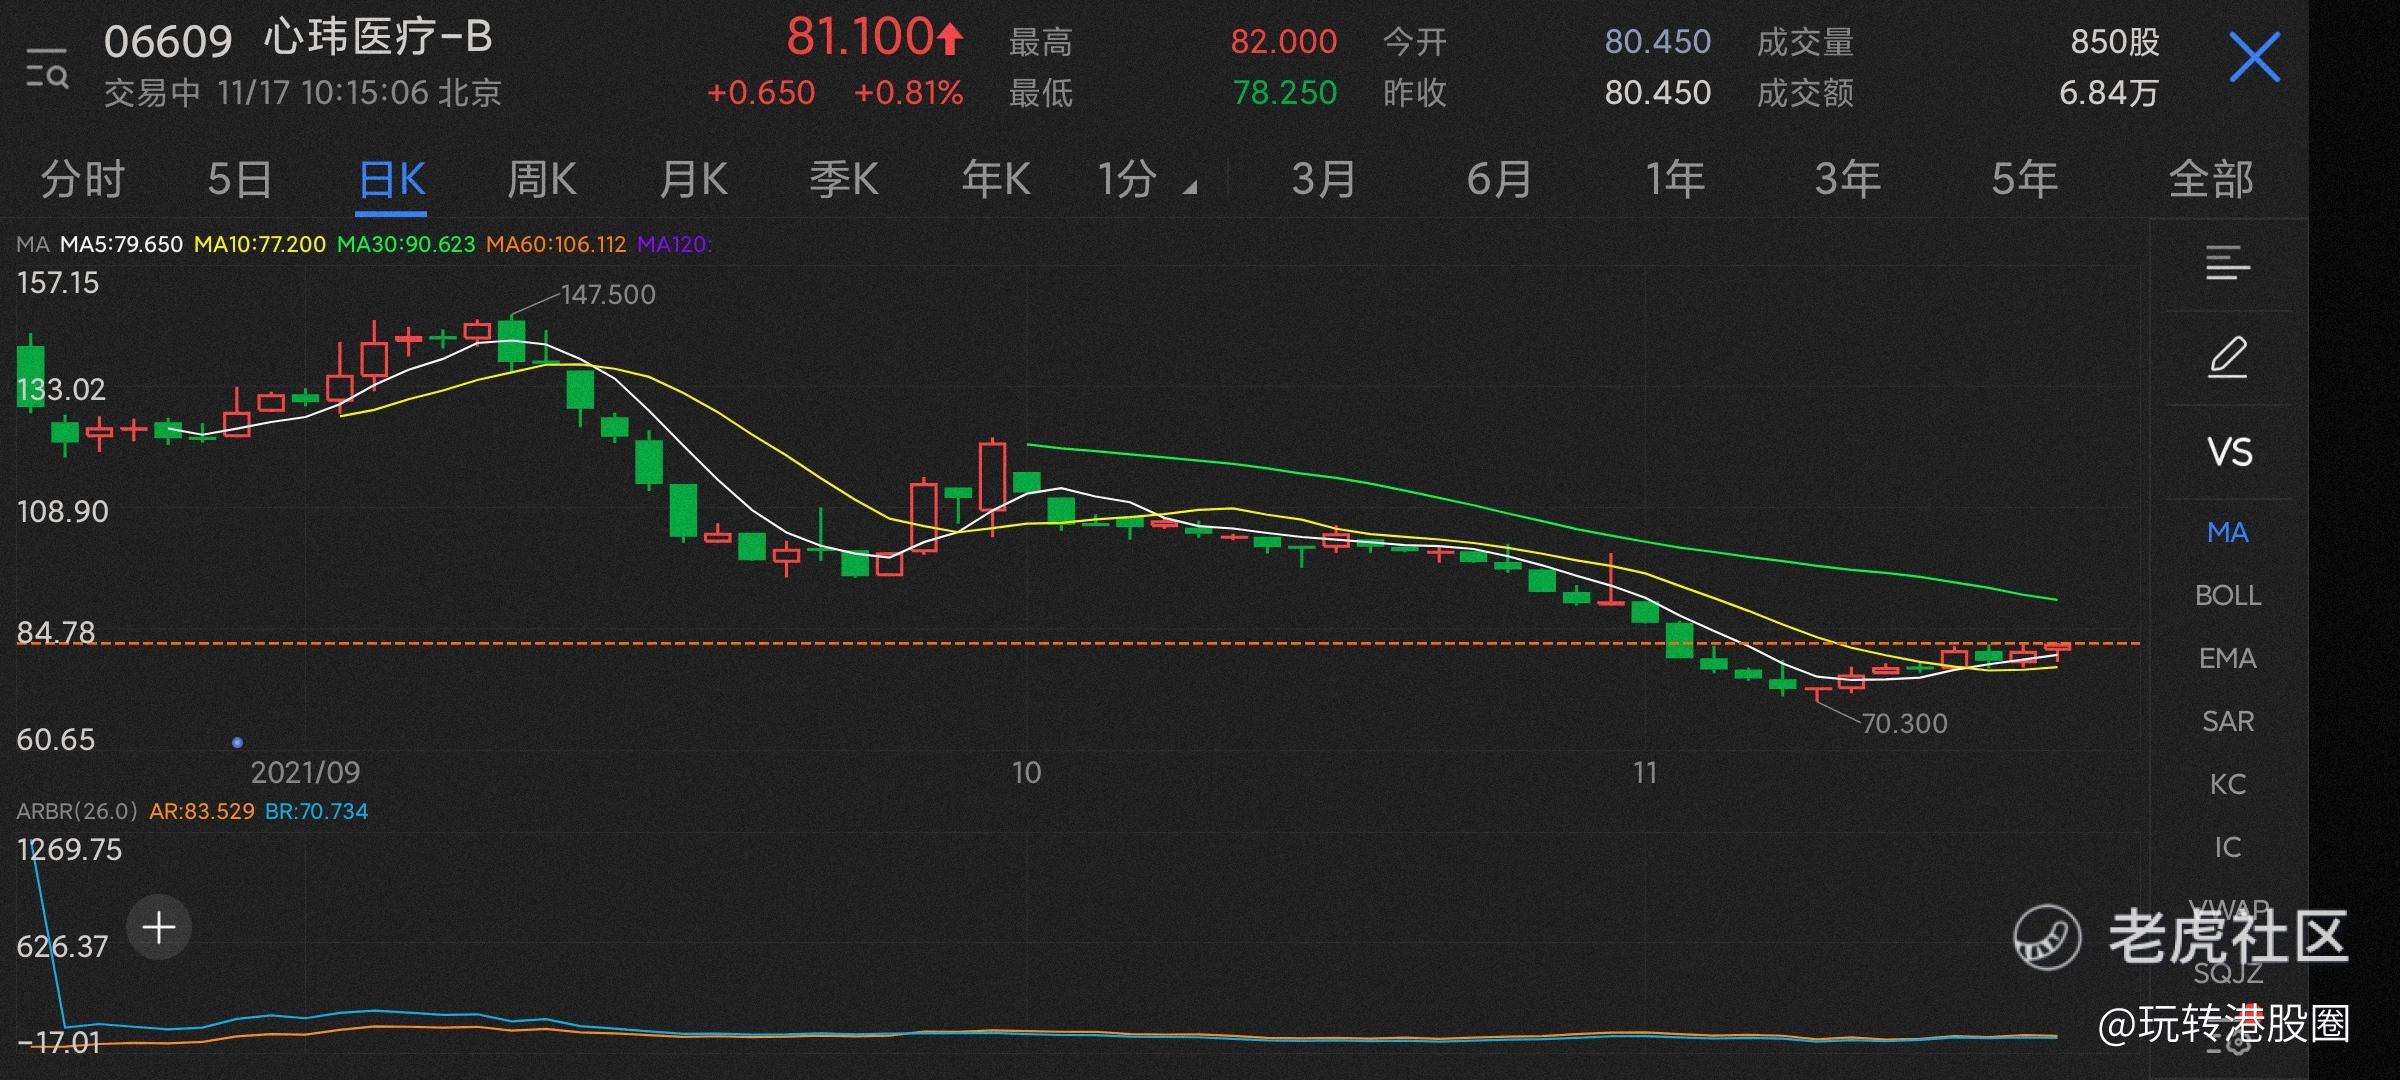Click the MA60 orange legend label
2400x1080 pixels.
pyautogui.click(x=556, y=245)
